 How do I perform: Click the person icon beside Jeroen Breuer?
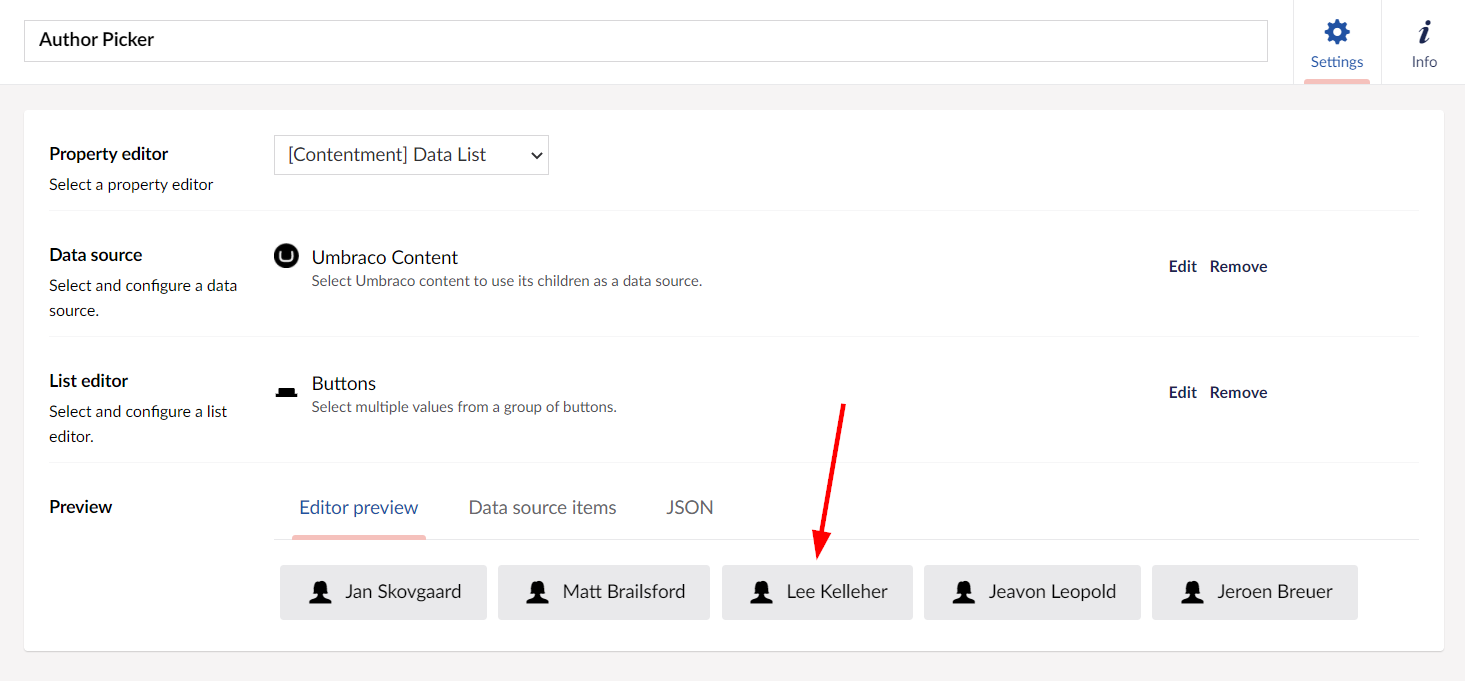(x=1192, y=592)
